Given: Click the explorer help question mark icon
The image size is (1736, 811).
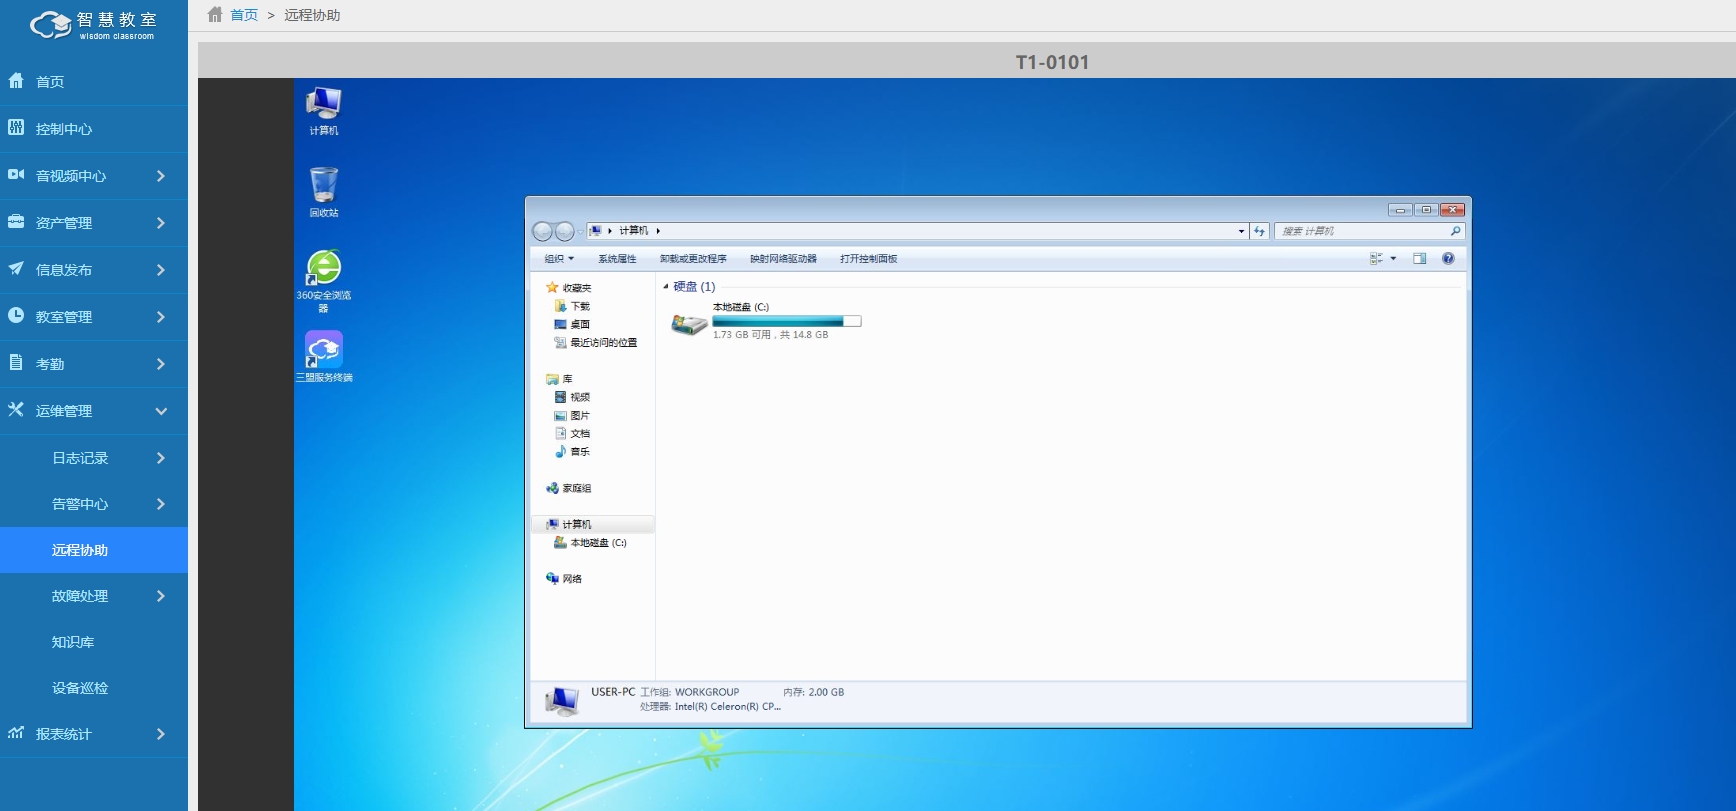Looking at the screenshot, I should coord(1447,259).
